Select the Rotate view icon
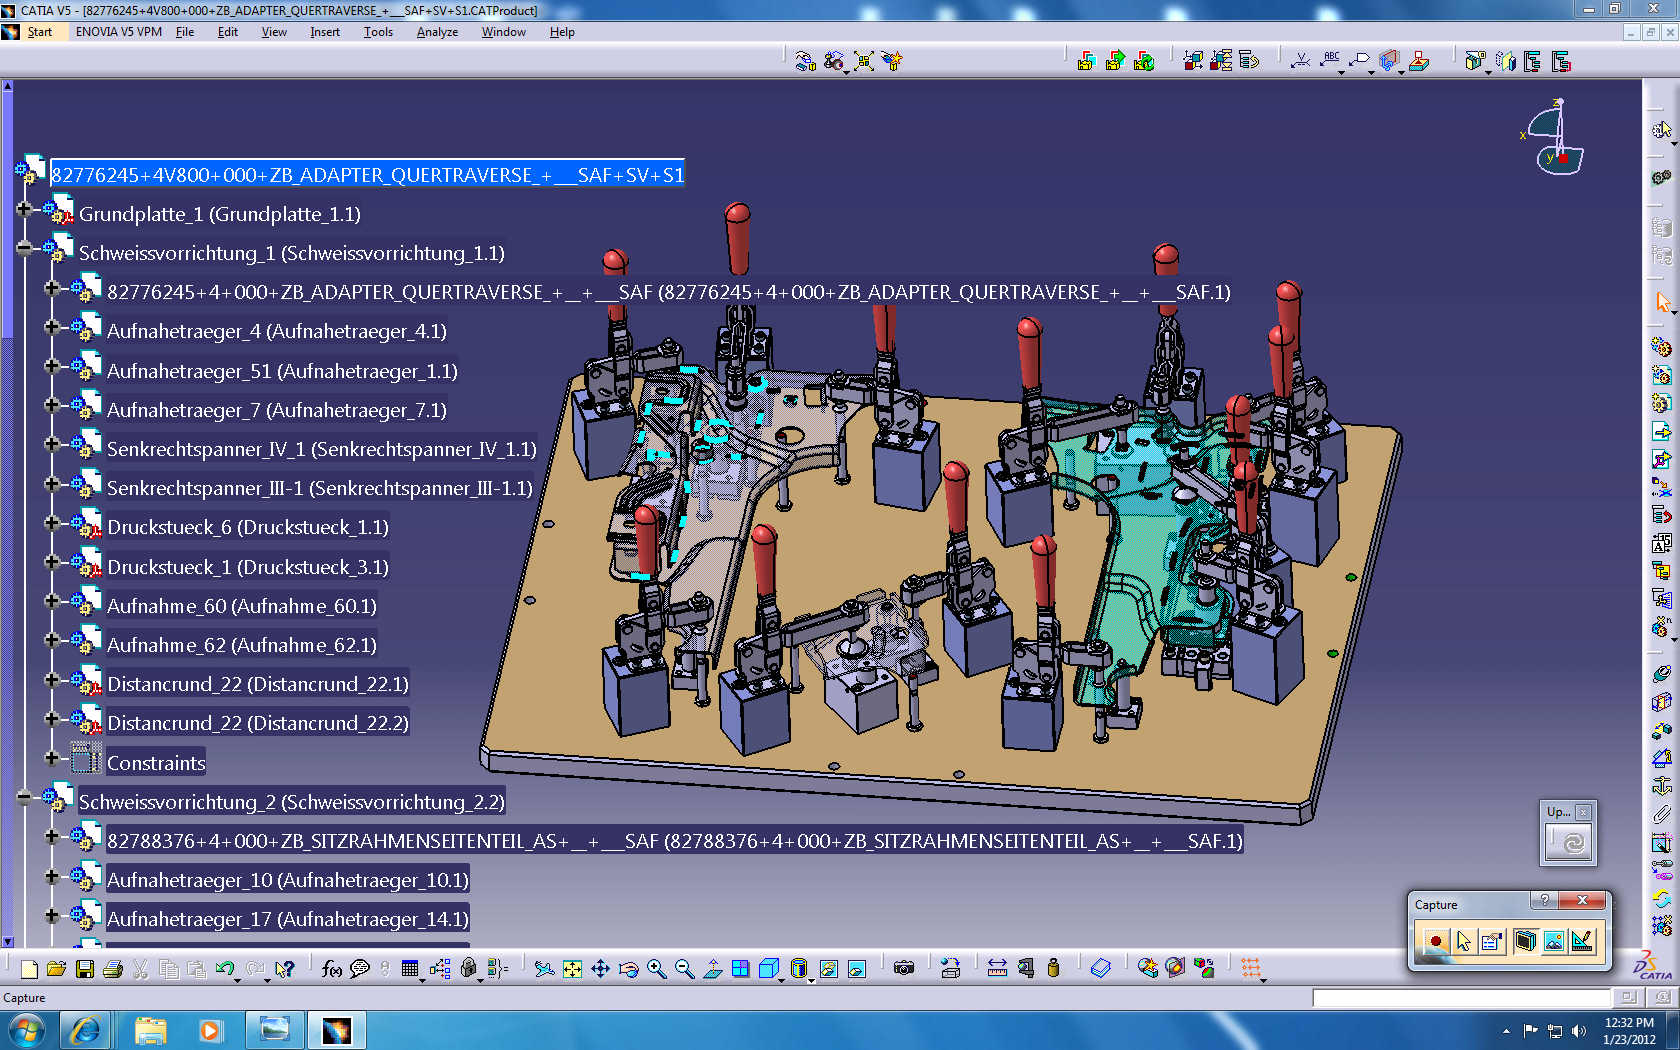The height and width of the screenshot is (1050, 1680). (x=628, y=968)
